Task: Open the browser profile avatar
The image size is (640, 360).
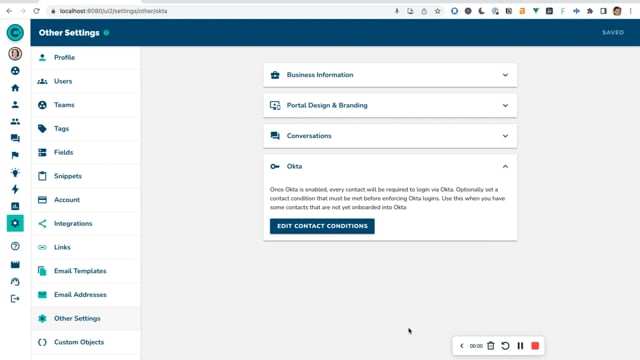Action: pos(617,11)
